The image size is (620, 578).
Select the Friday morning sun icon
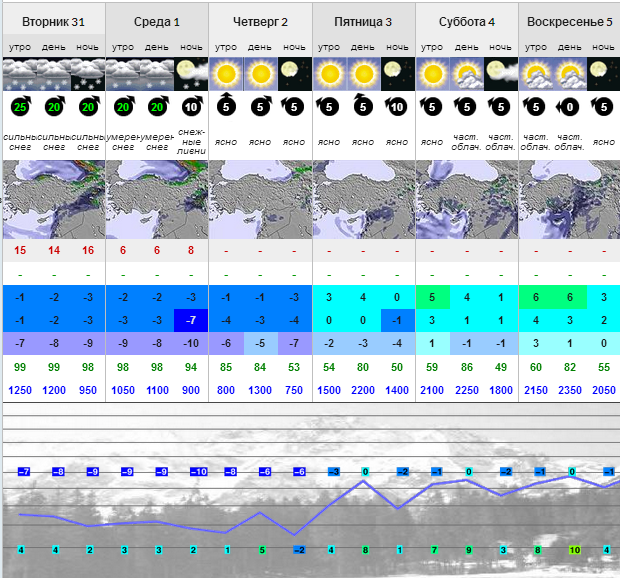click(x=329, y=74)
